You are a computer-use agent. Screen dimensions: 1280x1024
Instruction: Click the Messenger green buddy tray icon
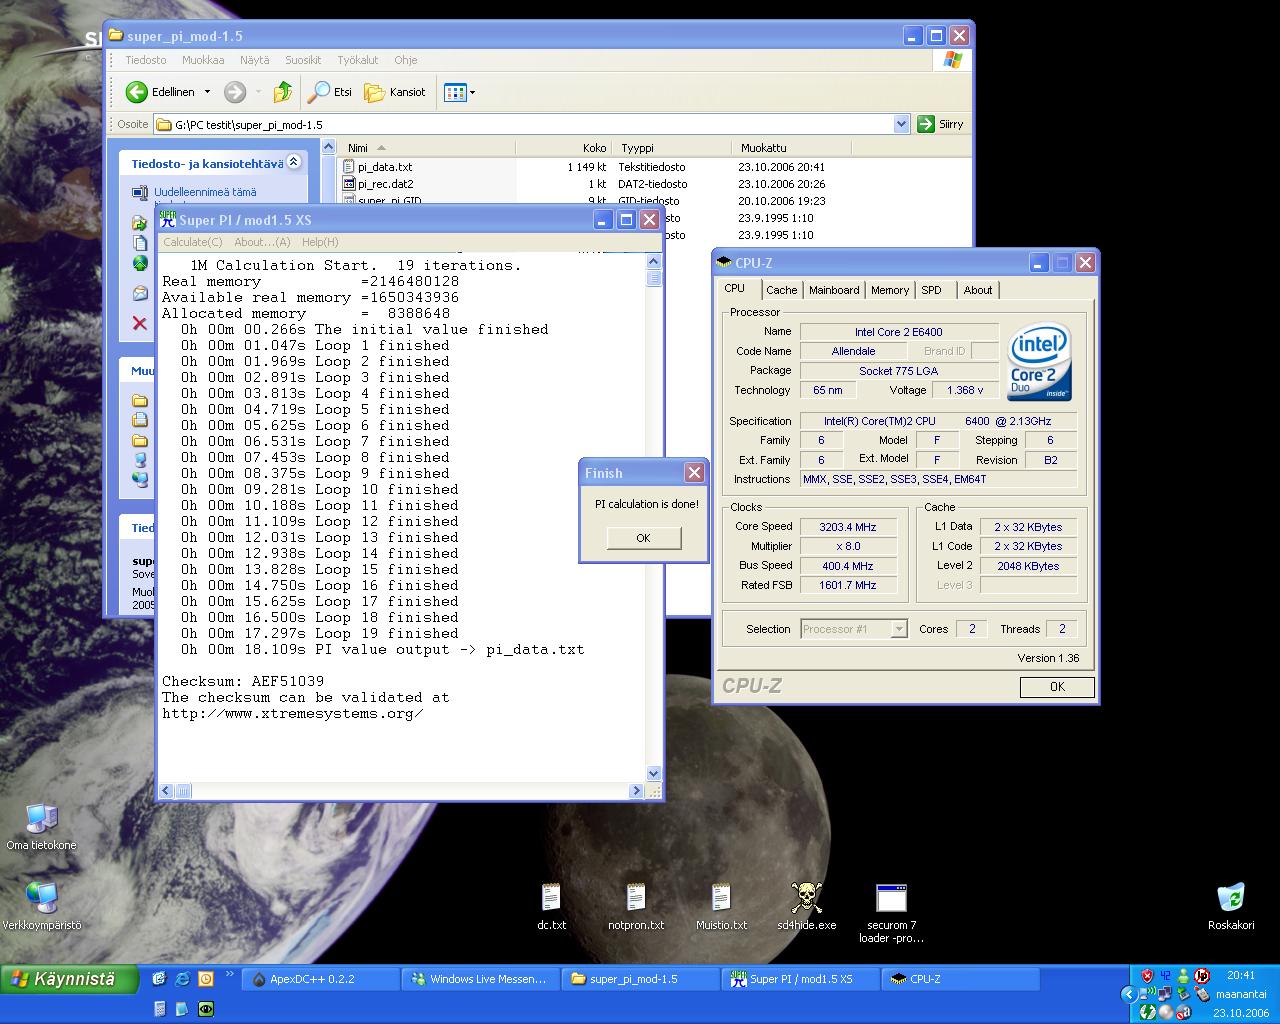[x=1183, y=976]
